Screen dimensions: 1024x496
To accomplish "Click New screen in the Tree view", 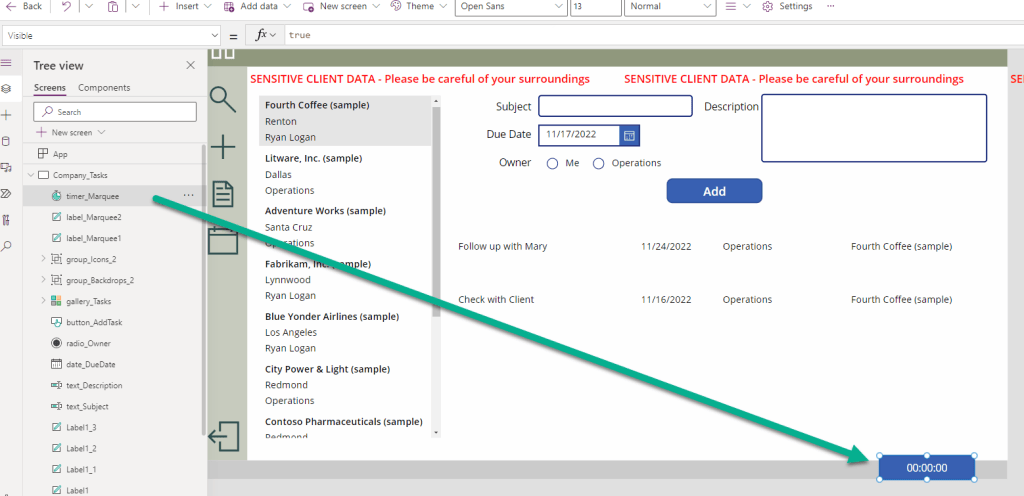I will 71,132.
